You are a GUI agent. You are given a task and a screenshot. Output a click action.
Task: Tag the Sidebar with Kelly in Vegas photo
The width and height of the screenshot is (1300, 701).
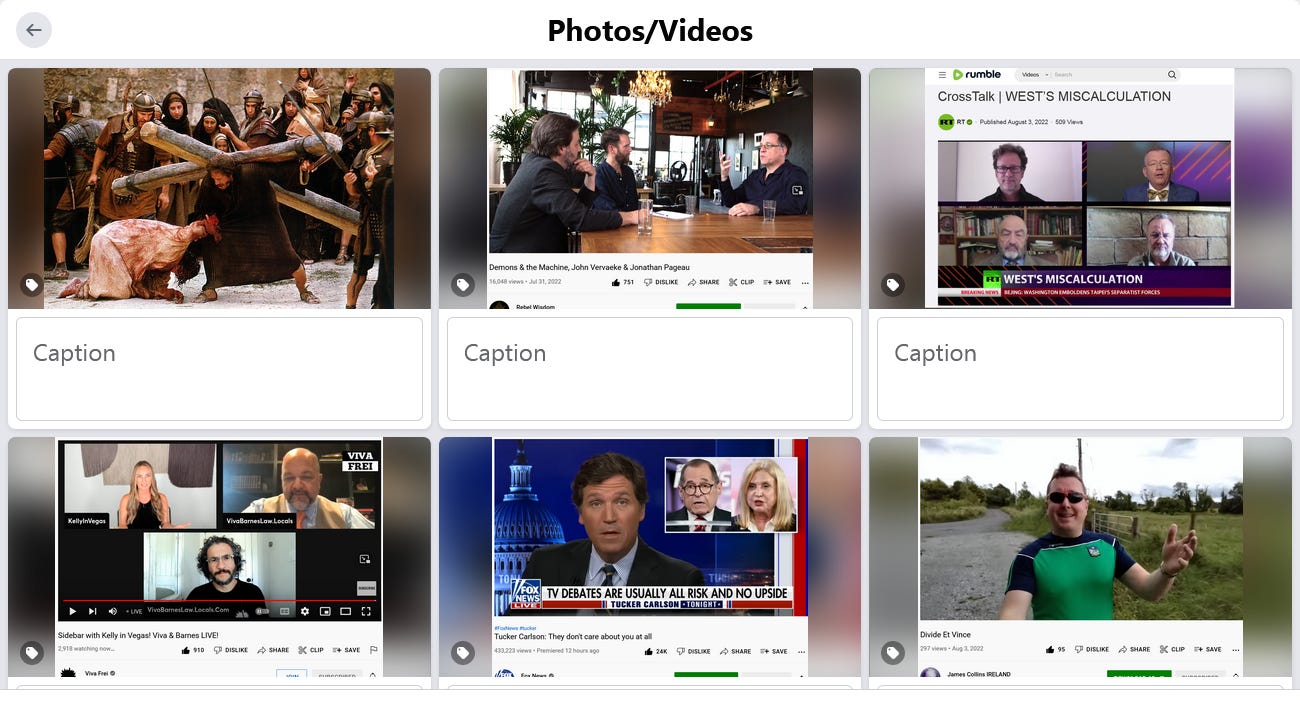tap(32, 653)
